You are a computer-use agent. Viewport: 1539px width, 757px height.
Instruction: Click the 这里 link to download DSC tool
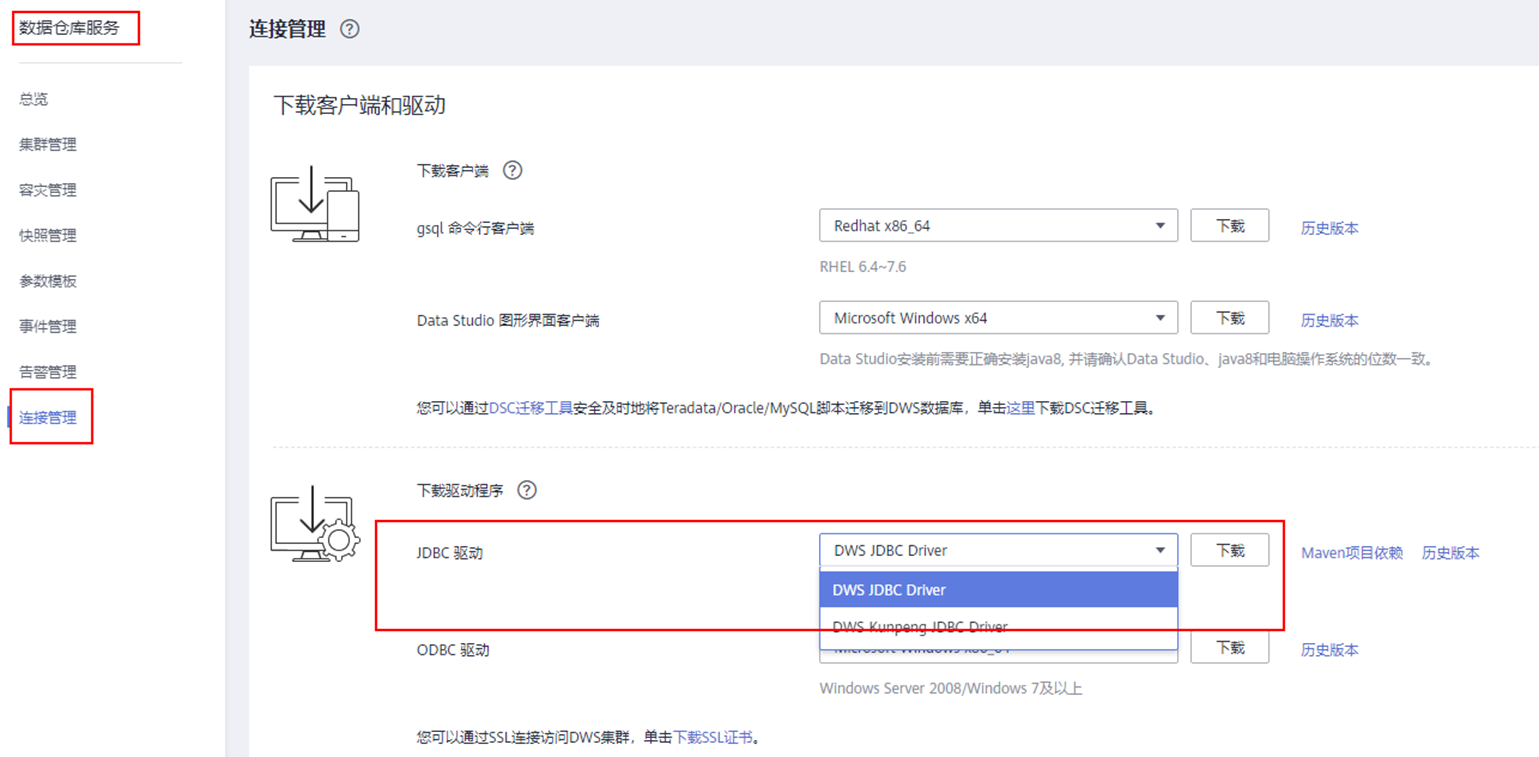[1020, 408]
